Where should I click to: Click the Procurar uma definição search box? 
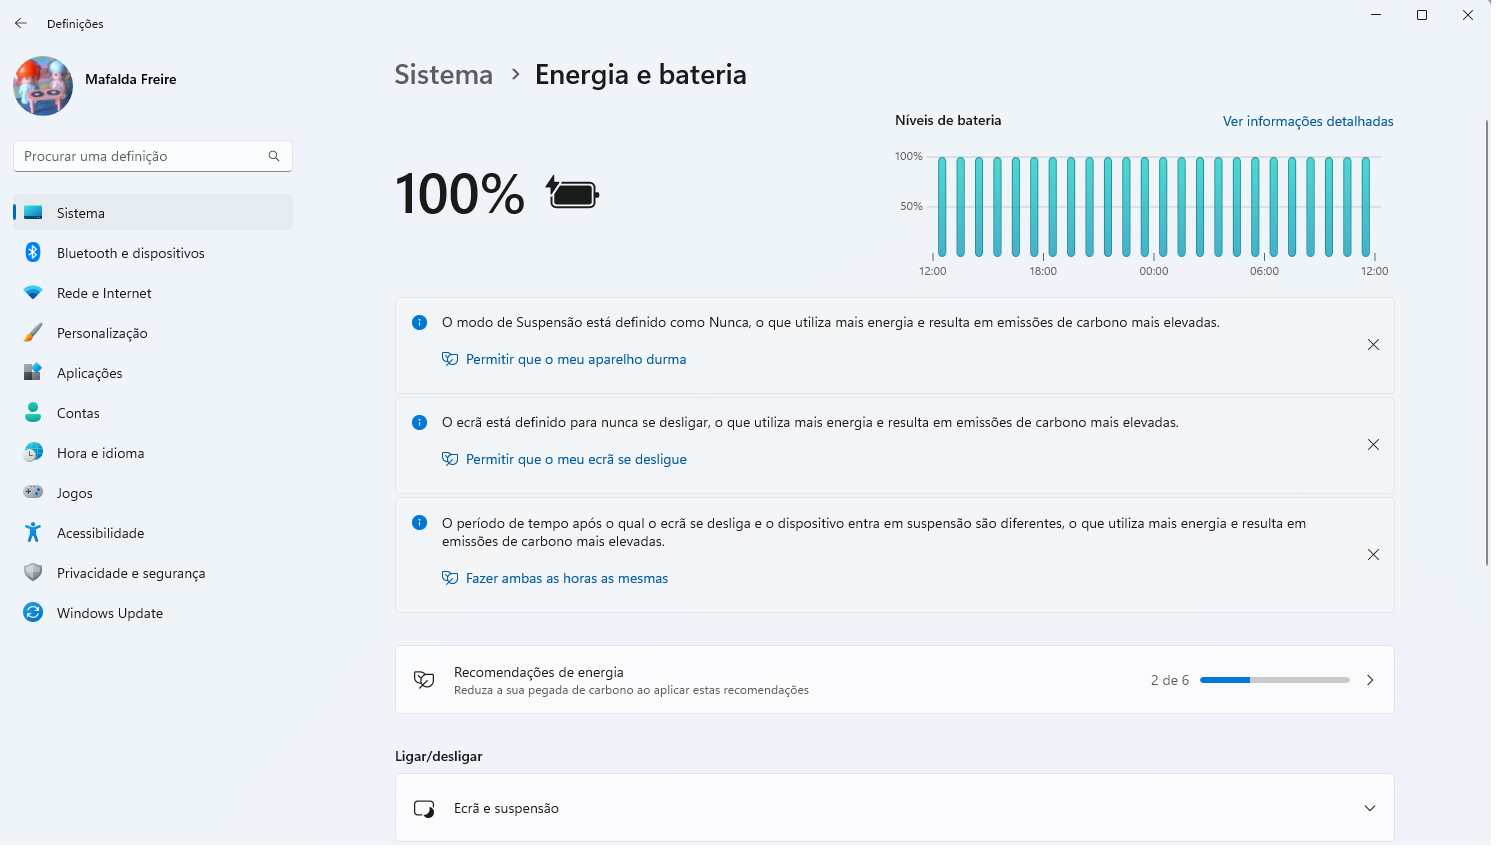tap(140, 156)
